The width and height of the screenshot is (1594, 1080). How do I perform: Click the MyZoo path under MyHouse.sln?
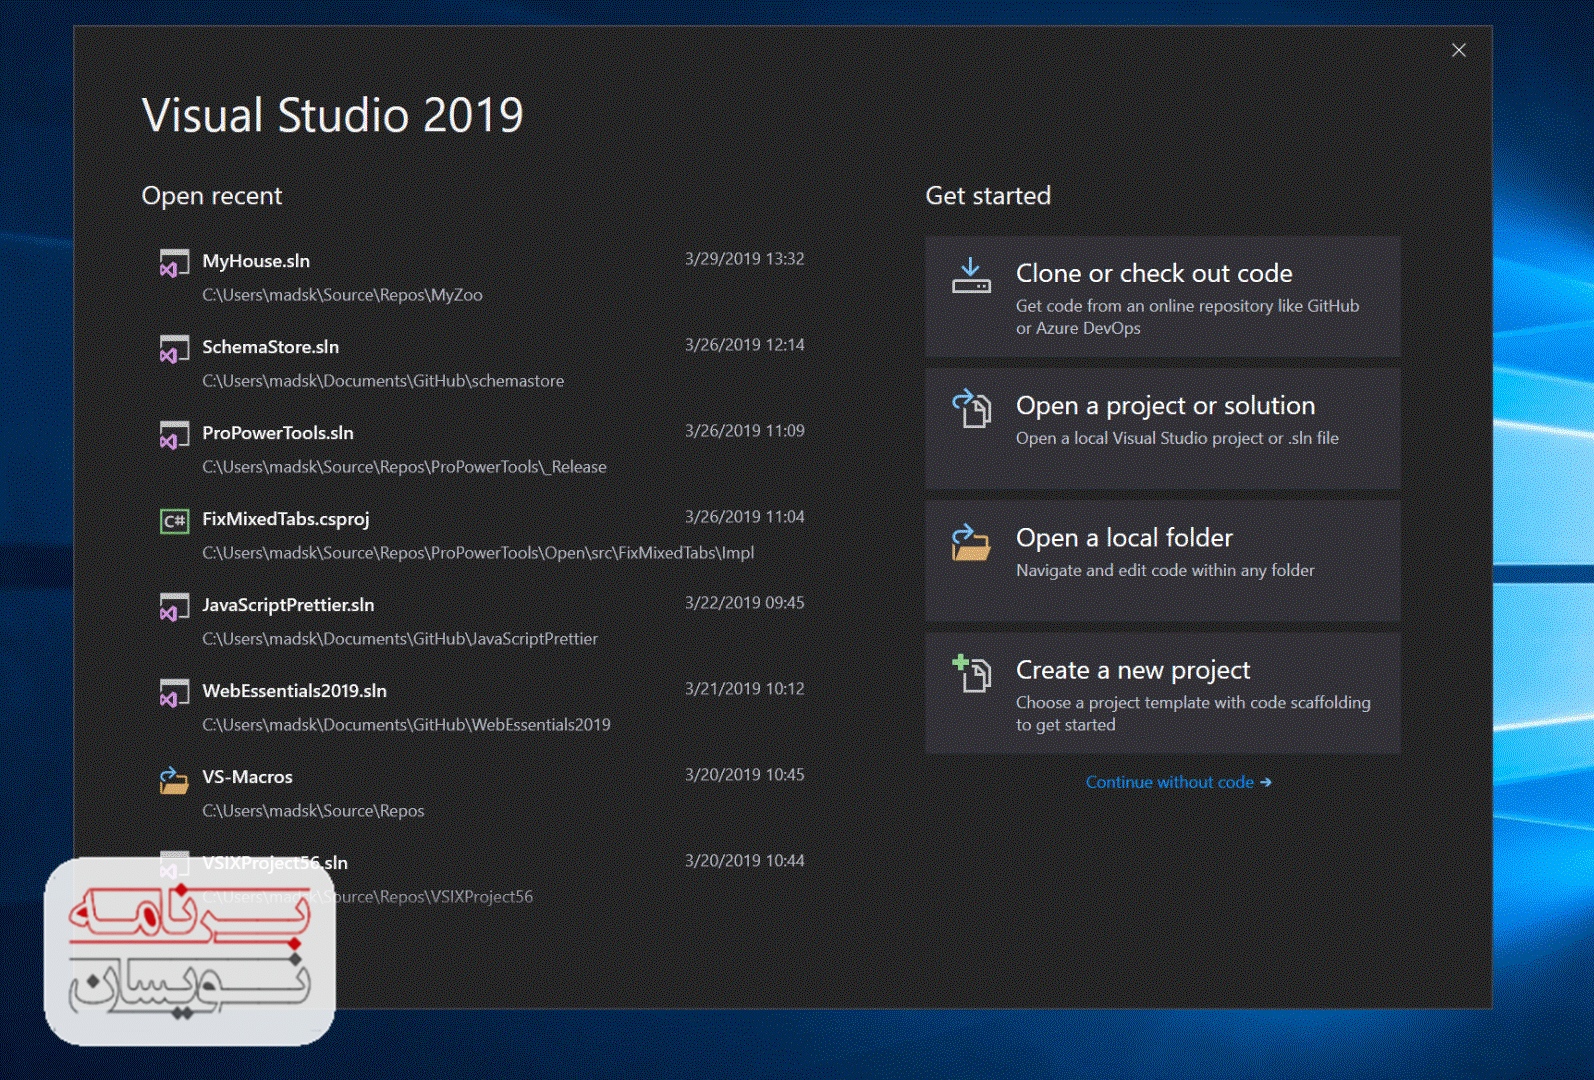tap(342, 295)
